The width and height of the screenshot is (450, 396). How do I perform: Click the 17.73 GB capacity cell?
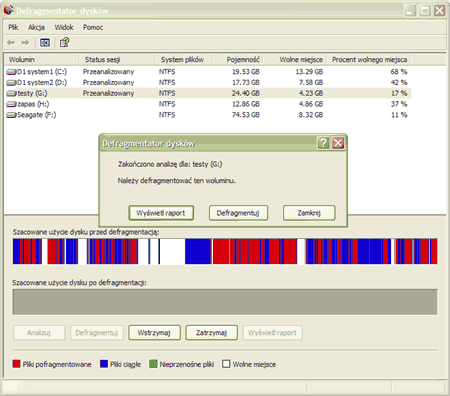246,82
